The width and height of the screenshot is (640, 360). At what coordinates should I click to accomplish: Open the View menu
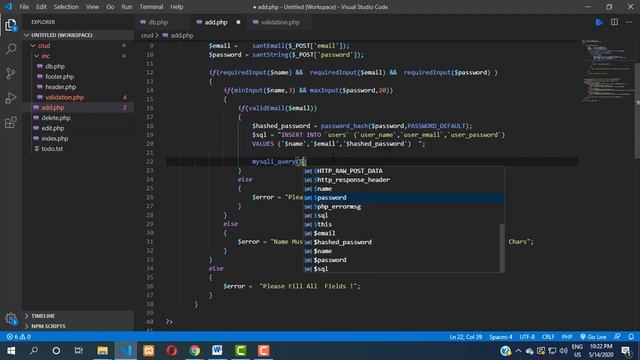pyautogui.click(x=92, y=7)
